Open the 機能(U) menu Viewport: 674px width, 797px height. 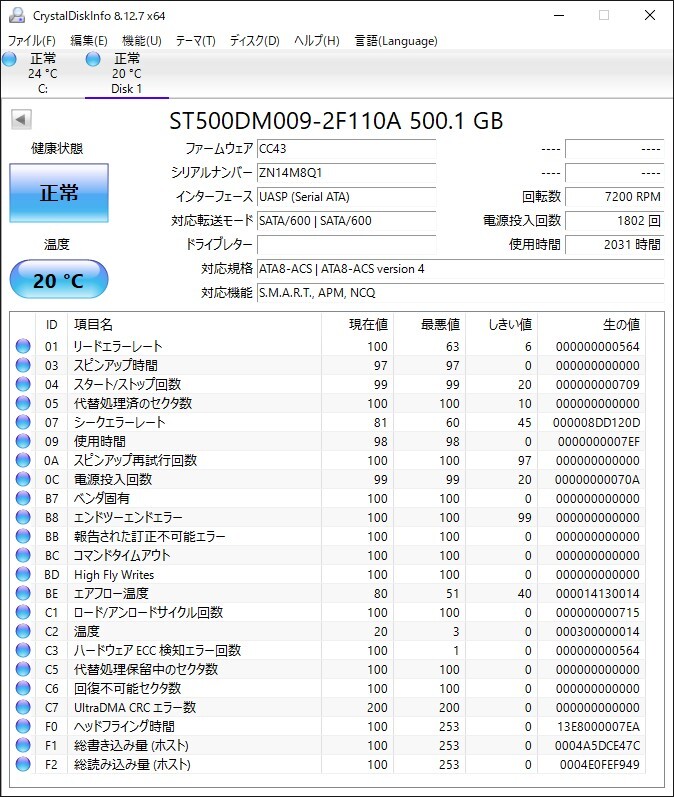142,41
